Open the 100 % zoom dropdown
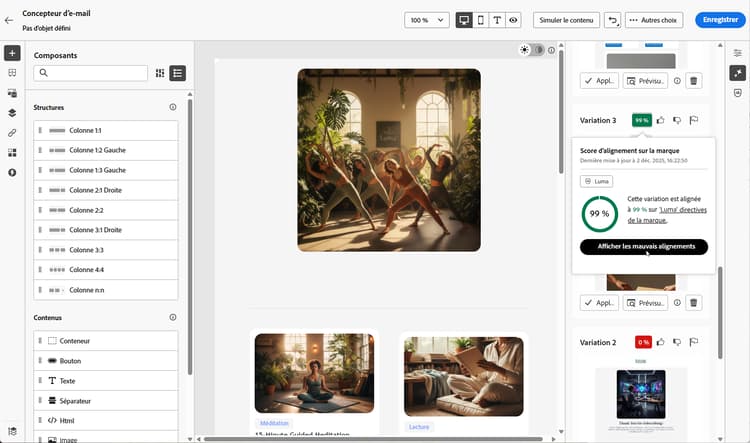This screenshot has height=443, width=750. coord(427,20)
